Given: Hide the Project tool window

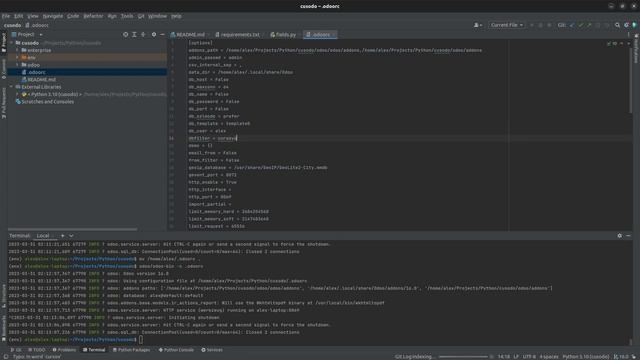Looking at the screenshot, I should pos(162,35).
